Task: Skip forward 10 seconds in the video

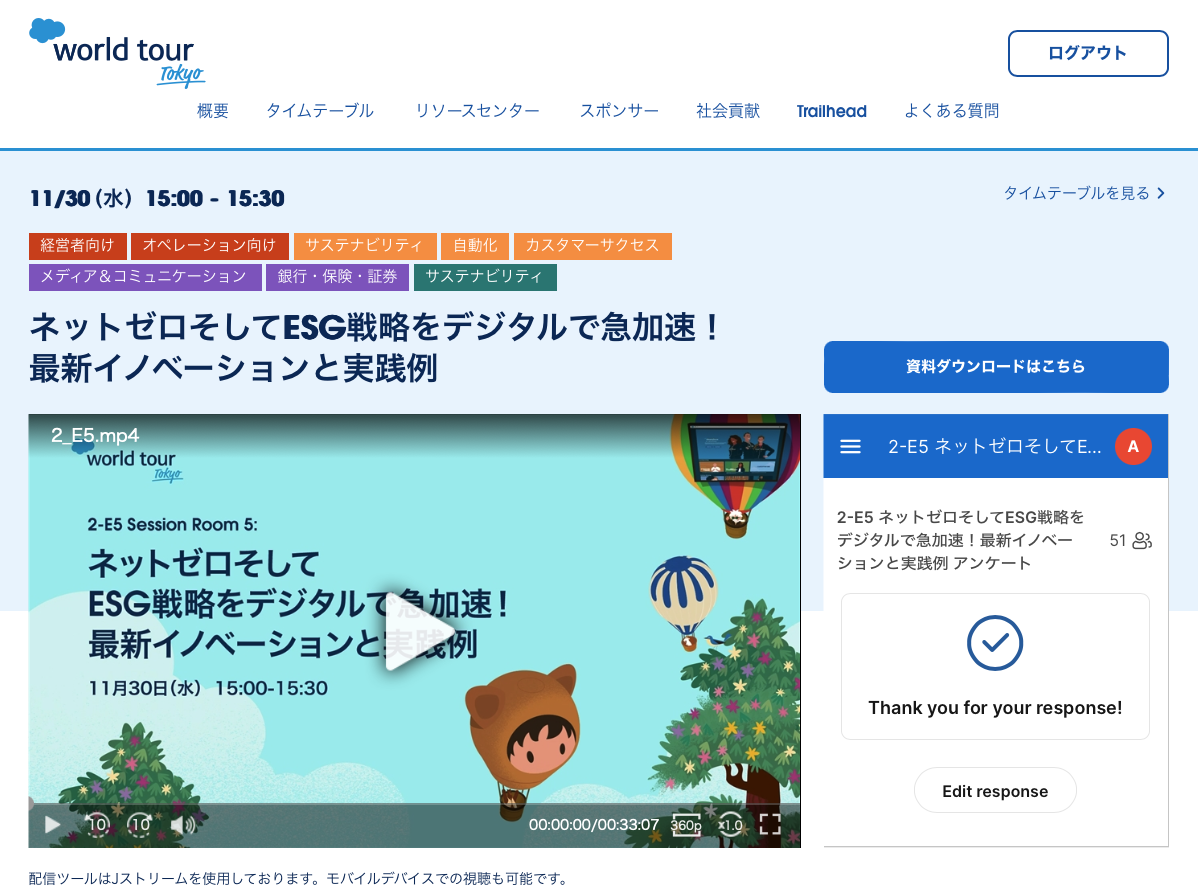Action: click(140, 825)
